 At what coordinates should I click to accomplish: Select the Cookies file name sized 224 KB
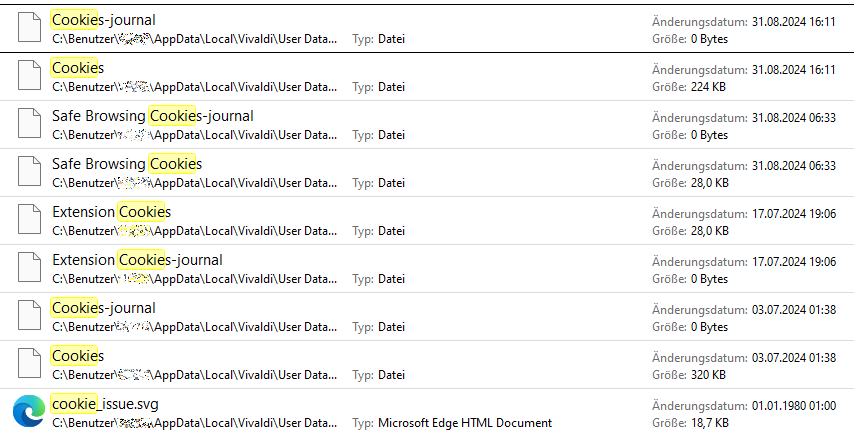tap(78, 68)
